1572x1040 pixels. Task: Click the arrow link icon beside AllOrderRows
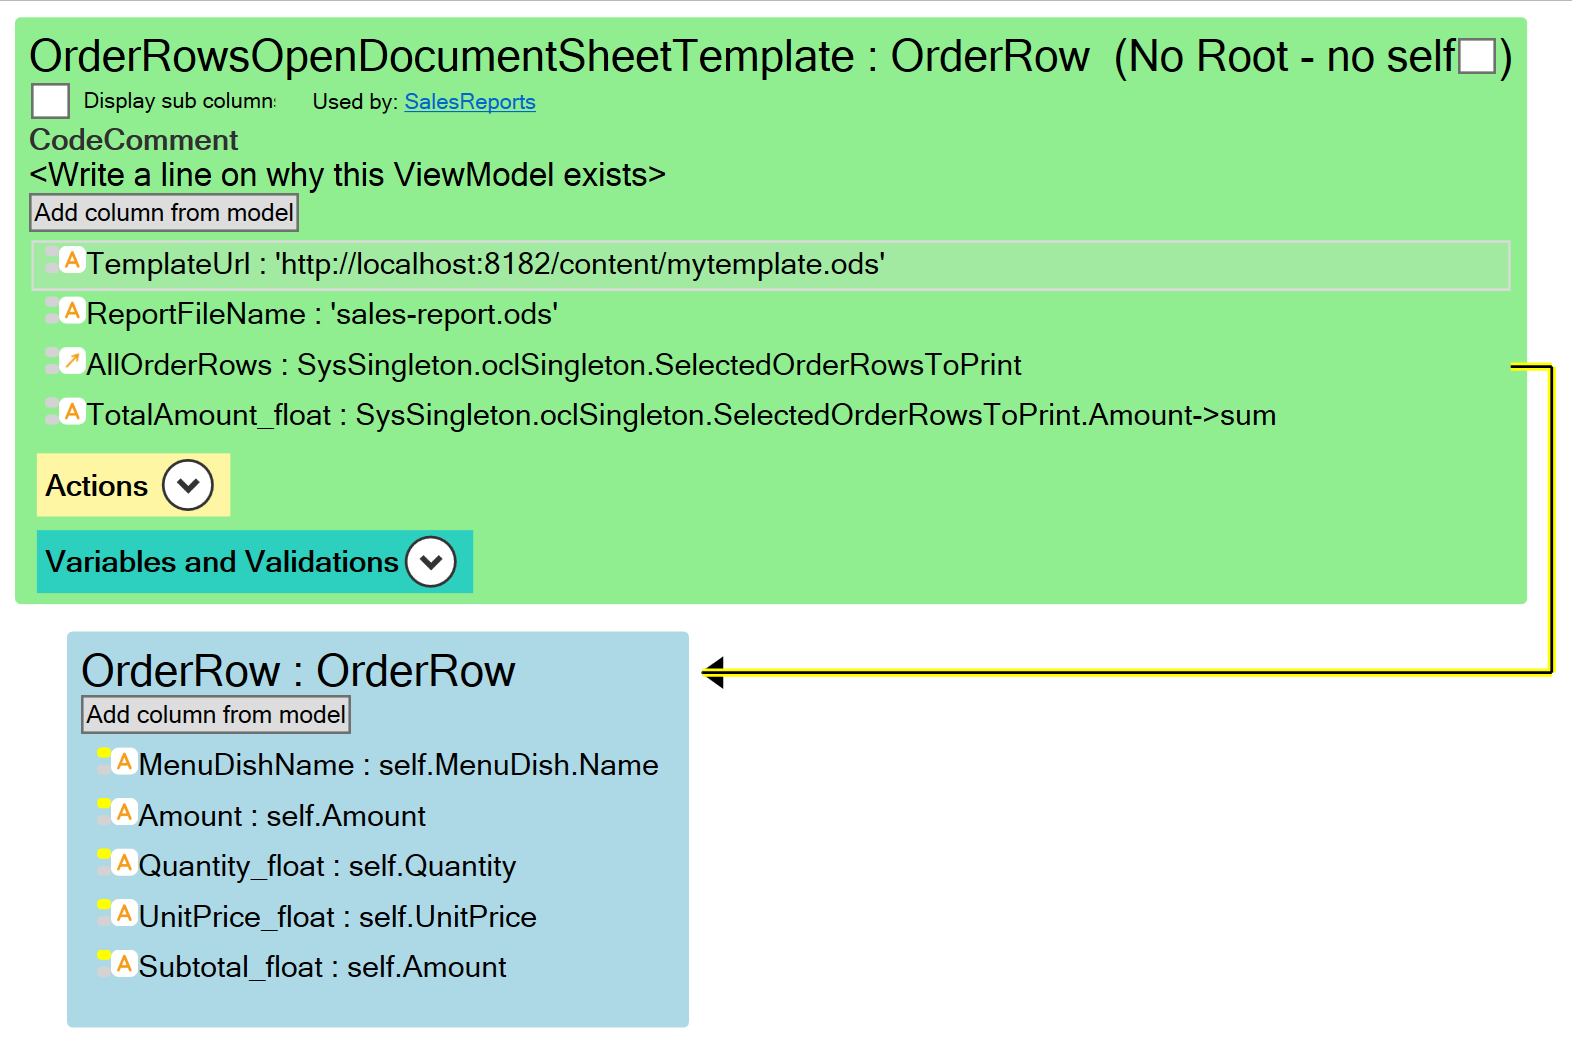72,361
